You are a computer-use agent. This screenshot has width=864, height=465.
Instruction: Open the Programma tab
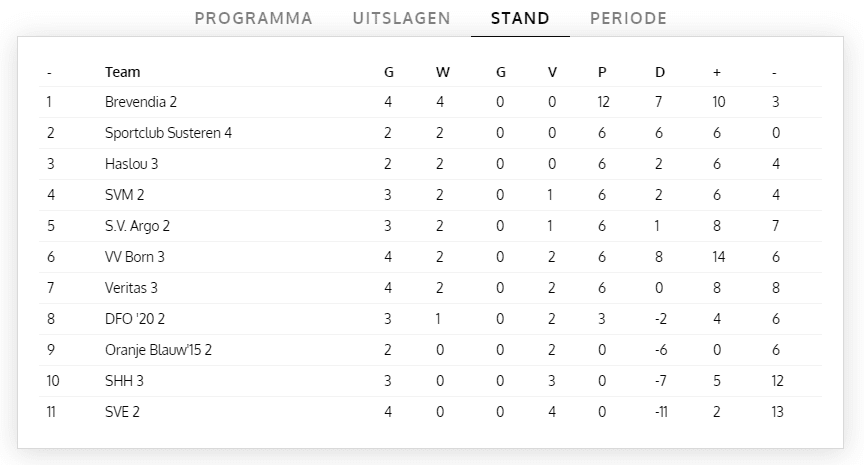[253, 18]
